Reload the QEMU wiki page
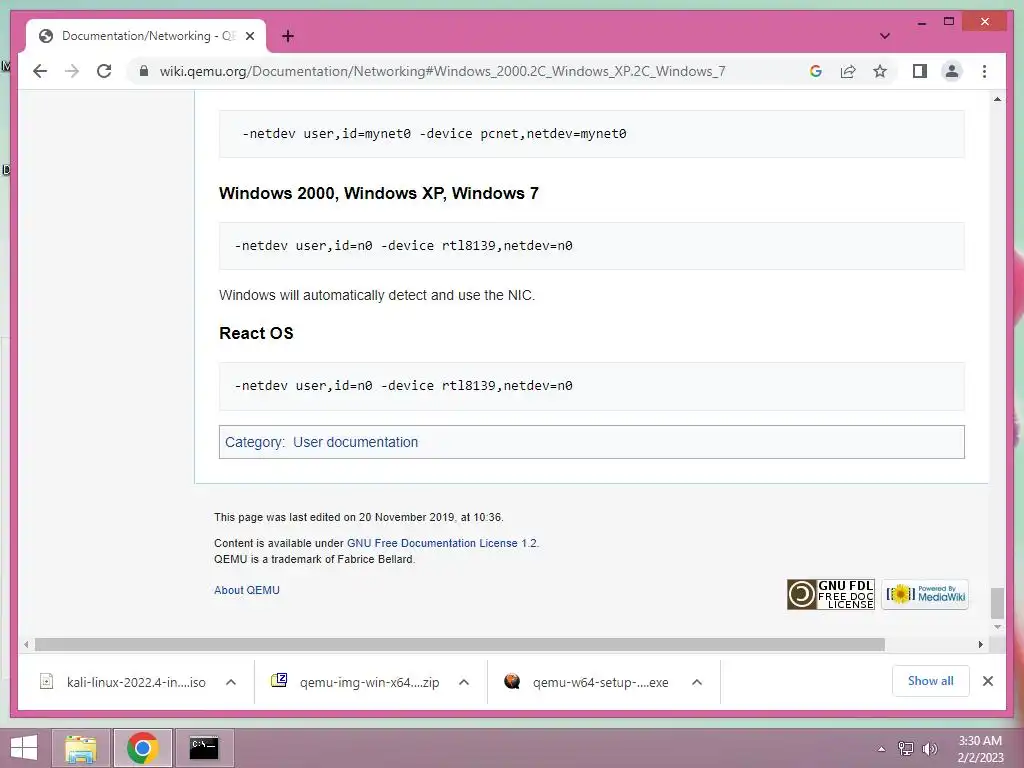The height and width of the screenshot is (768, 1024). (x=104, y=71)
